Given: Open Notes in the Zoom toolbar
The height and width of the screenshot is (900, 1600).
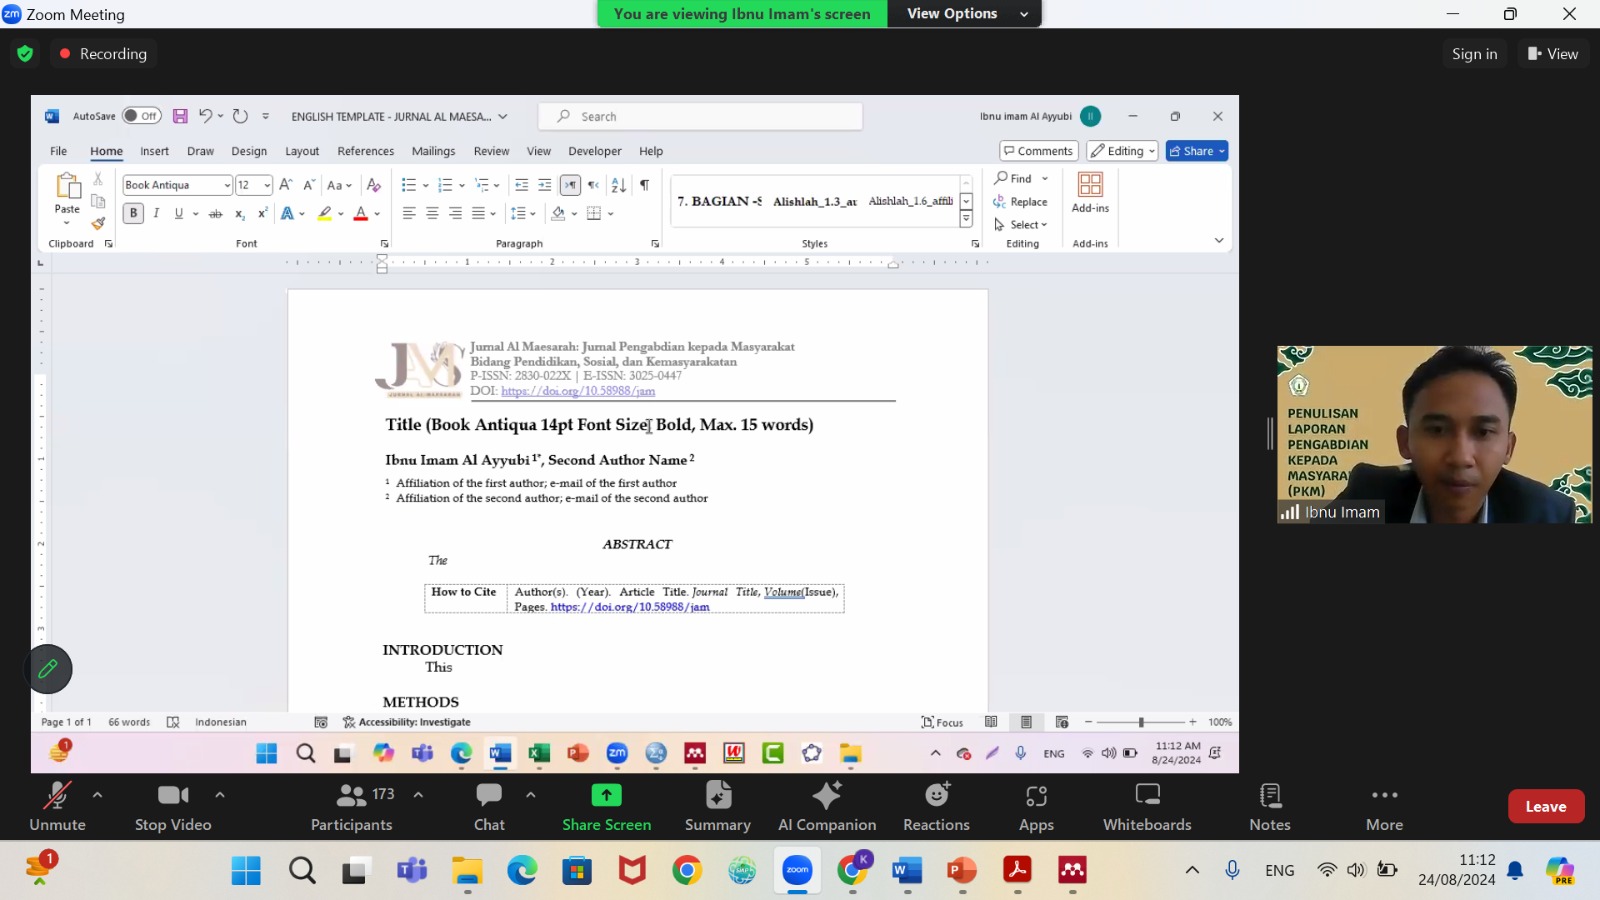Looking at the screenshot, I should (1270, 806).
